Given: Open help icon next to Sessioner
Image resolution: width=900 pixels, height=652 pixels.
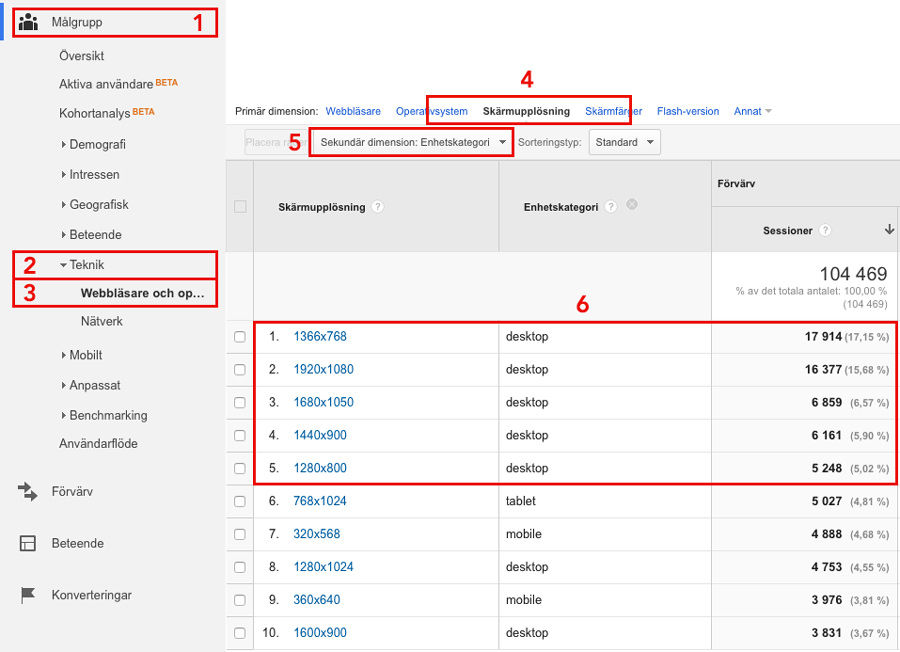Looking at the screenshot, I should point(825,230).
